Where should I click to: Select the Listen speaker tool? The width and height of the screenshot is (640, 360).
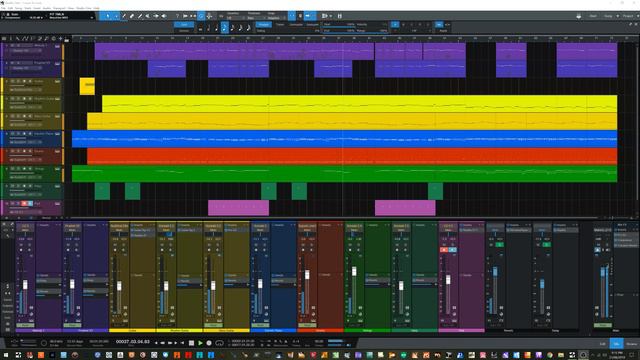pos(164,16)
